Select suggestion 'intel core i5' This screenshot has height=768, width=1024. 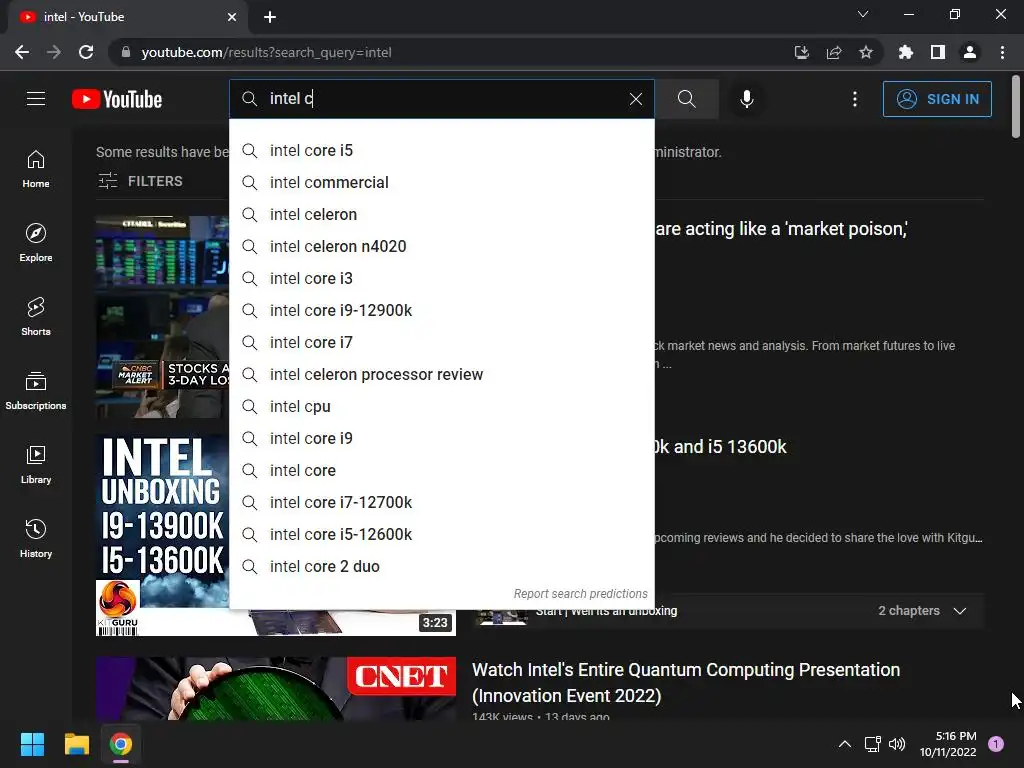tap(441, 150)
